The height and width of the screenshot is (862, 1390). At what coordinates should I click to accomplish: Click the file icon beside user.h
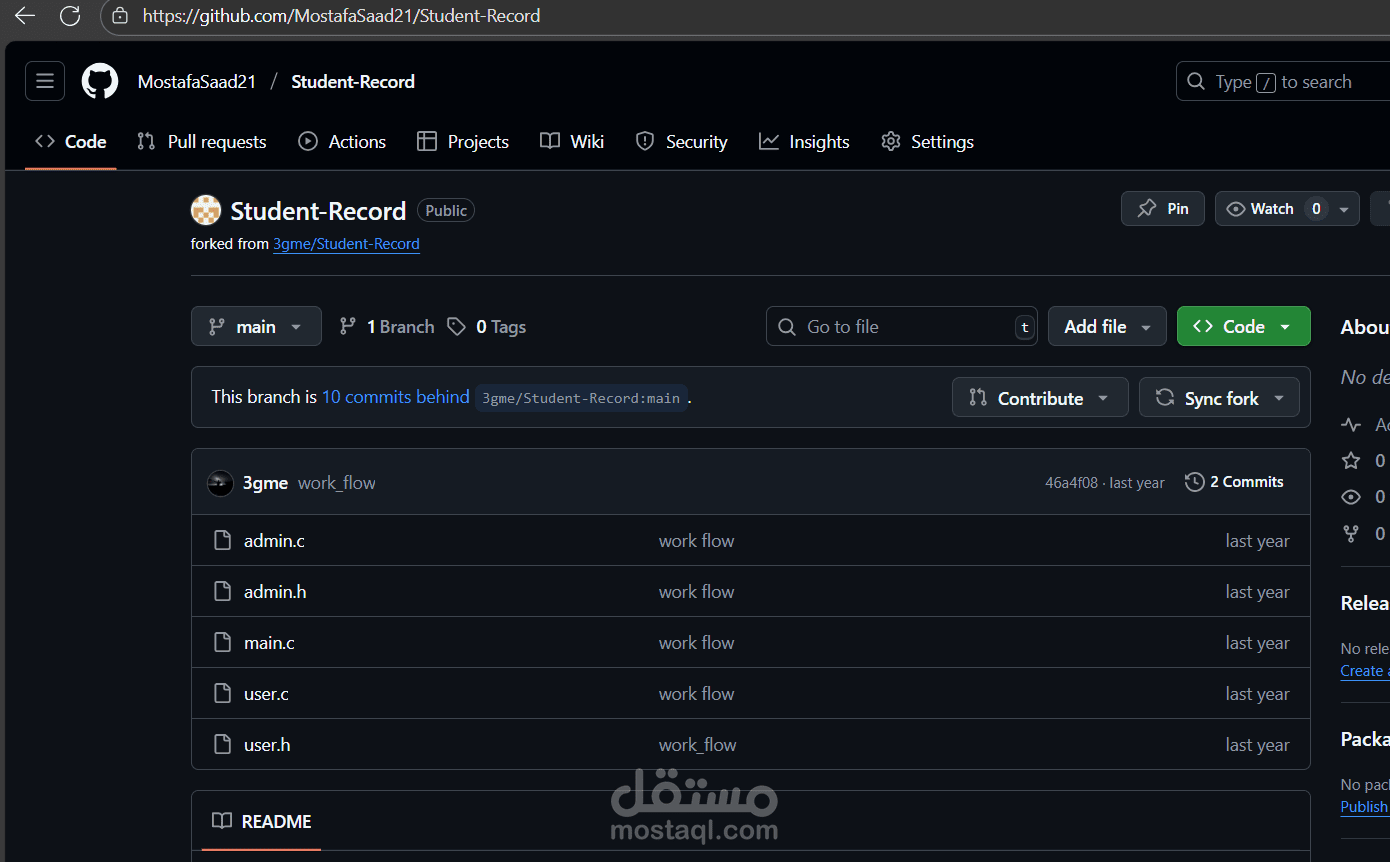pyautogui.click(x=223, y=745)
